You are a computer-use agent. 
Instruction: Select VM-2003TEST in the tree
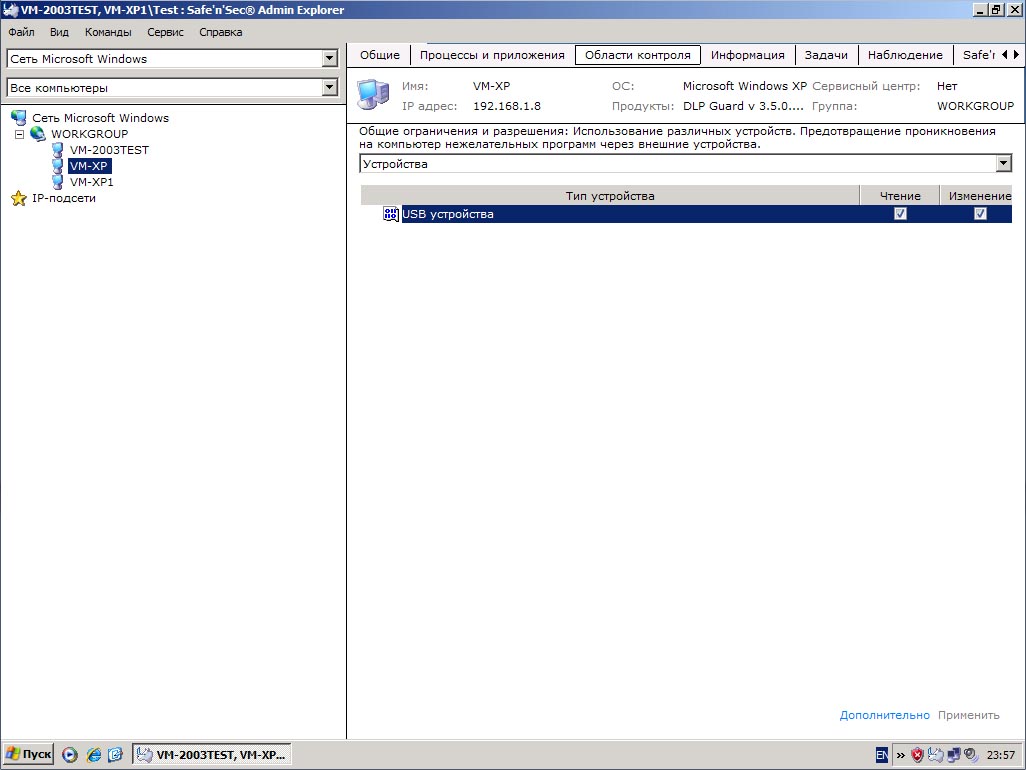pyautogui.click(x=109, y=150)
